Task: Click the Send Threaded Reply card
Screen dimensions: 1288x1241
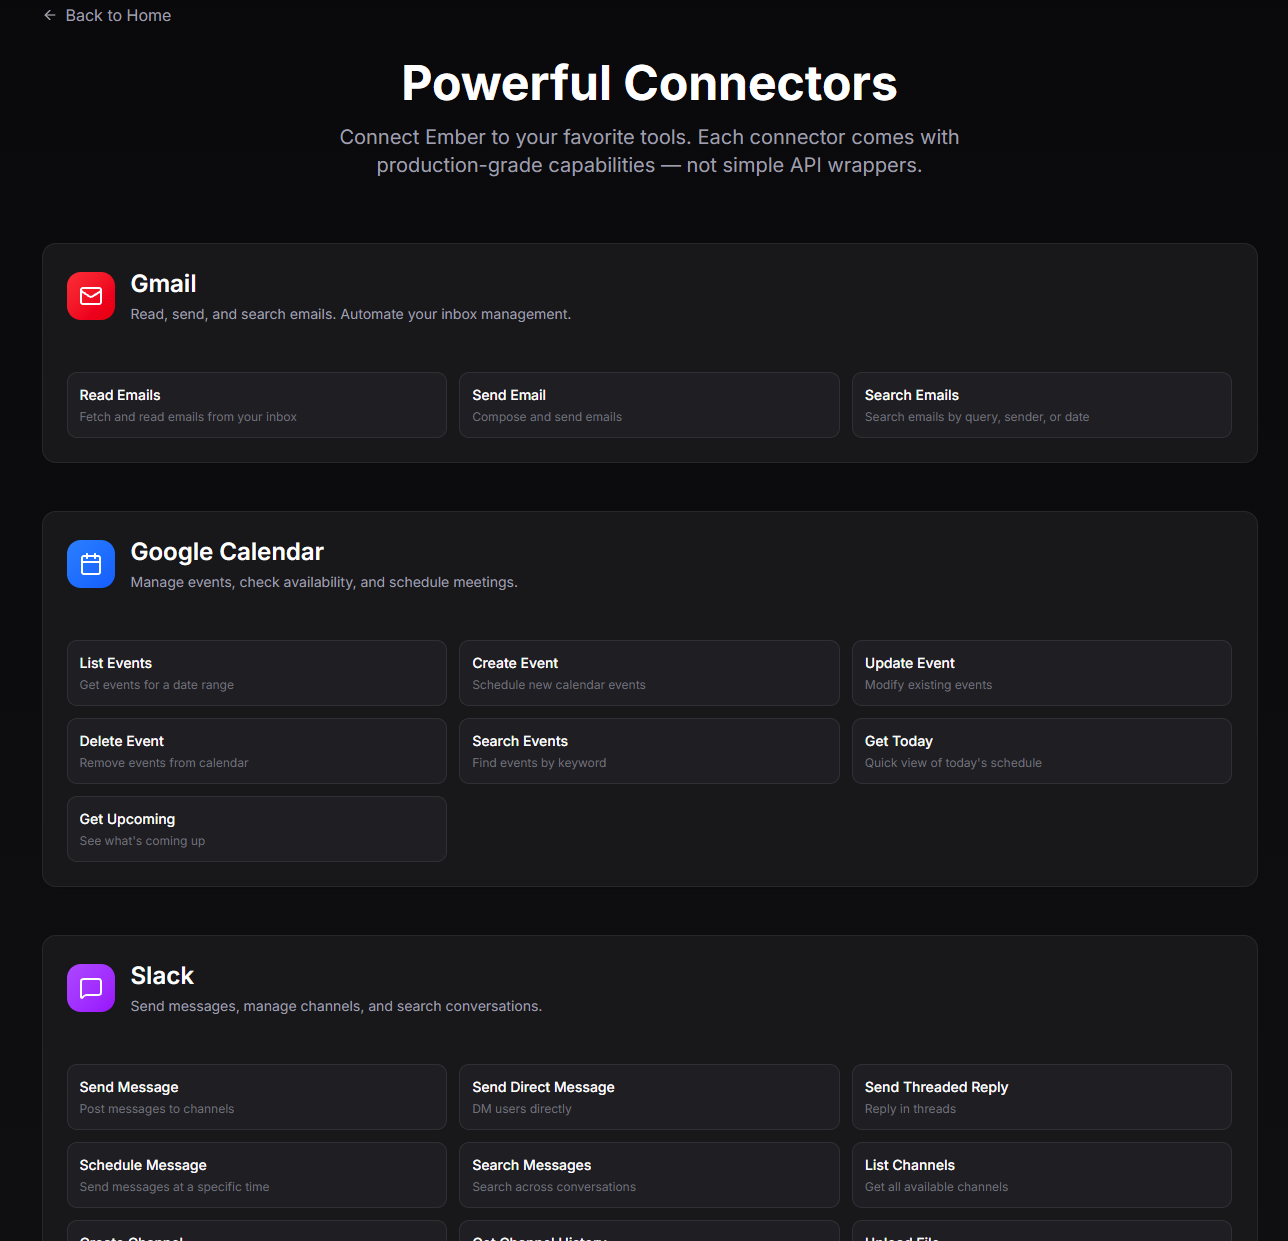Action: [1042, 1097]
